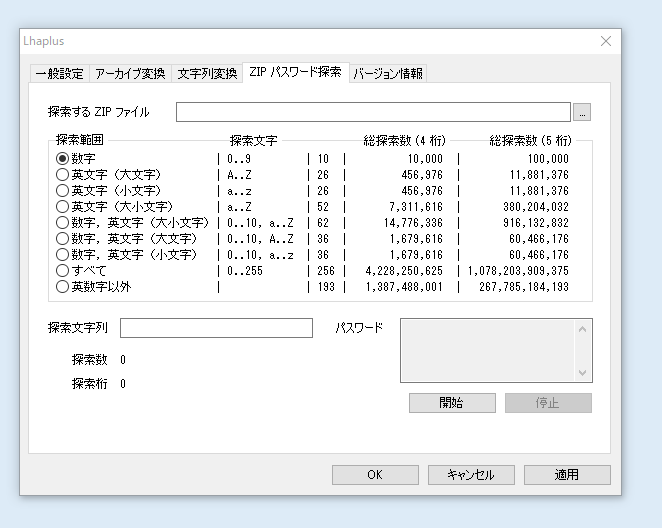The image size is (662, 528).
Task: Open the アーカイブ変換 tab
Action: (x=130, y=74)
